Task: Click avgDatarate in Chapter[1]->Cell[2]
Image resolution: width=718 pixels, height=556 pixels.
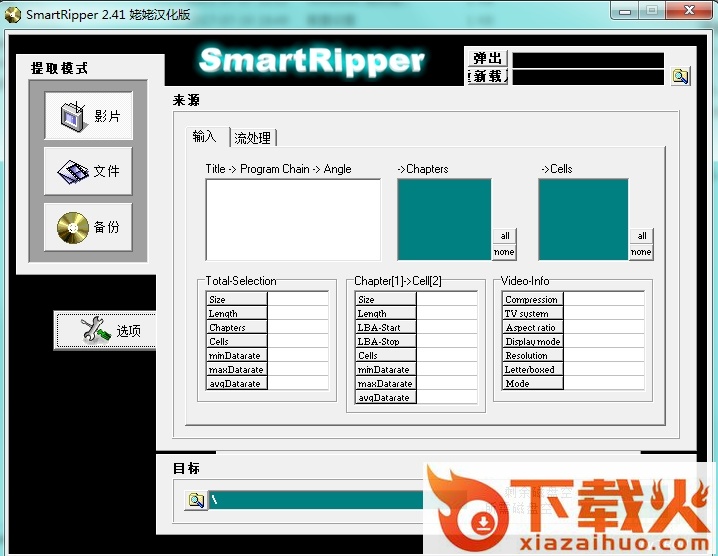Action: pos(386,398)
